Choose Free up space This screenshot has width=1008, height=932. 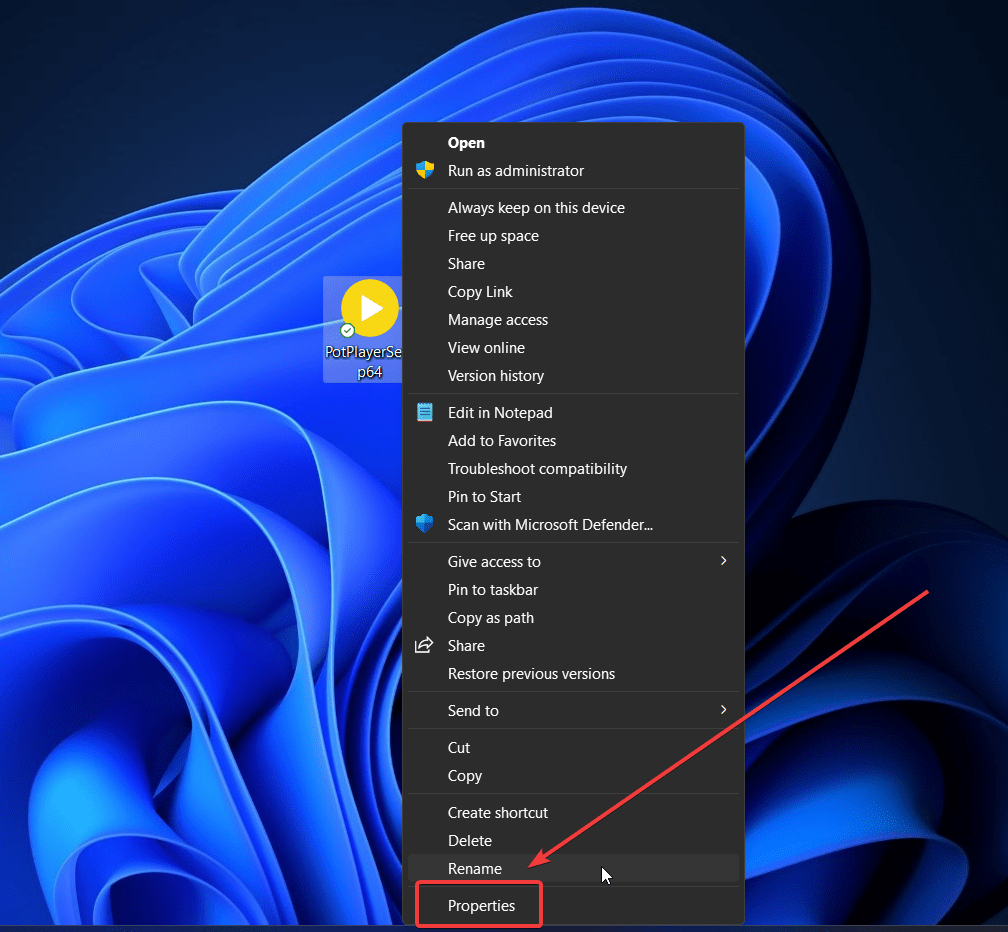(493, 236)
